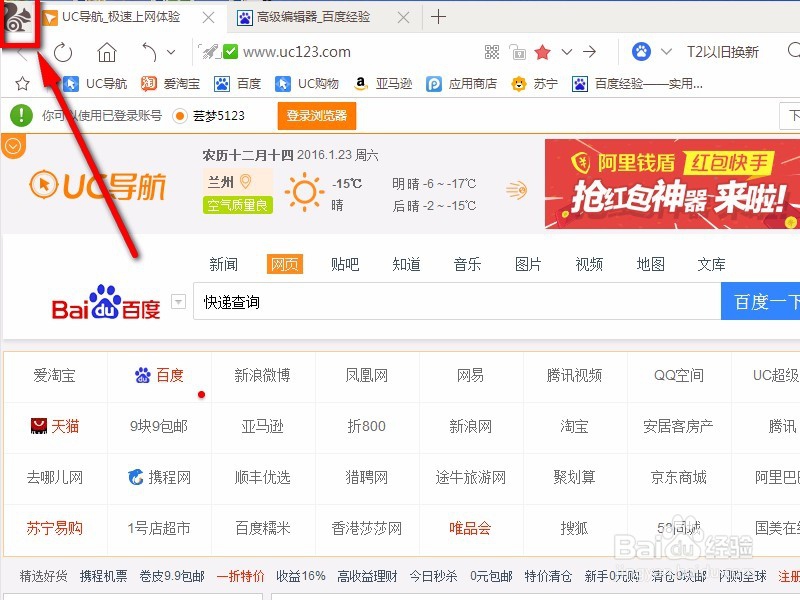The height and width of the screenshot is (600, 800).
Task: Click the 登录浏览器 button
Action: pyautogui.click(x=316, y=116)
